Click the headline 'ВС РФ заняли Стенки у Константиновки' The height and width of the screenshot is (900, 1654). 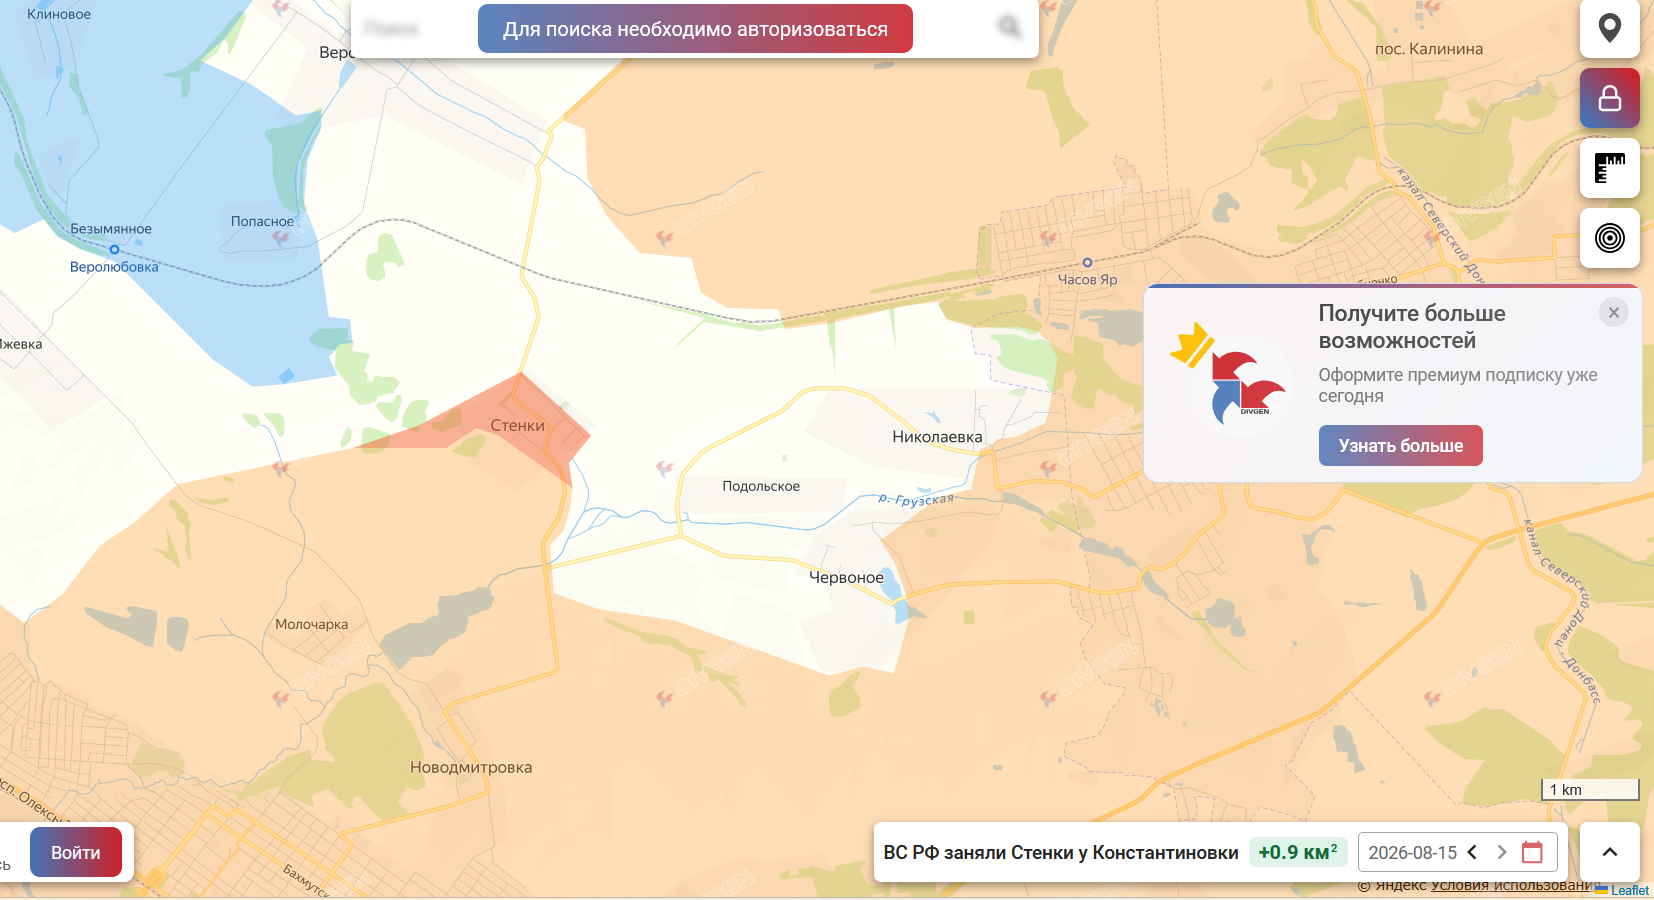[1061, 852]
